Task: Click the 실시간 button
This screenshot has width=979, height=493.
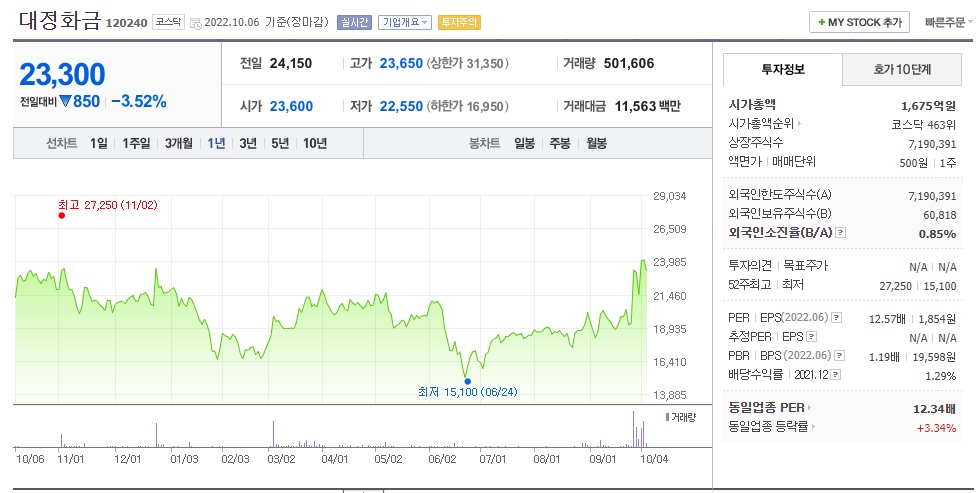Action: tap(354, 22)
